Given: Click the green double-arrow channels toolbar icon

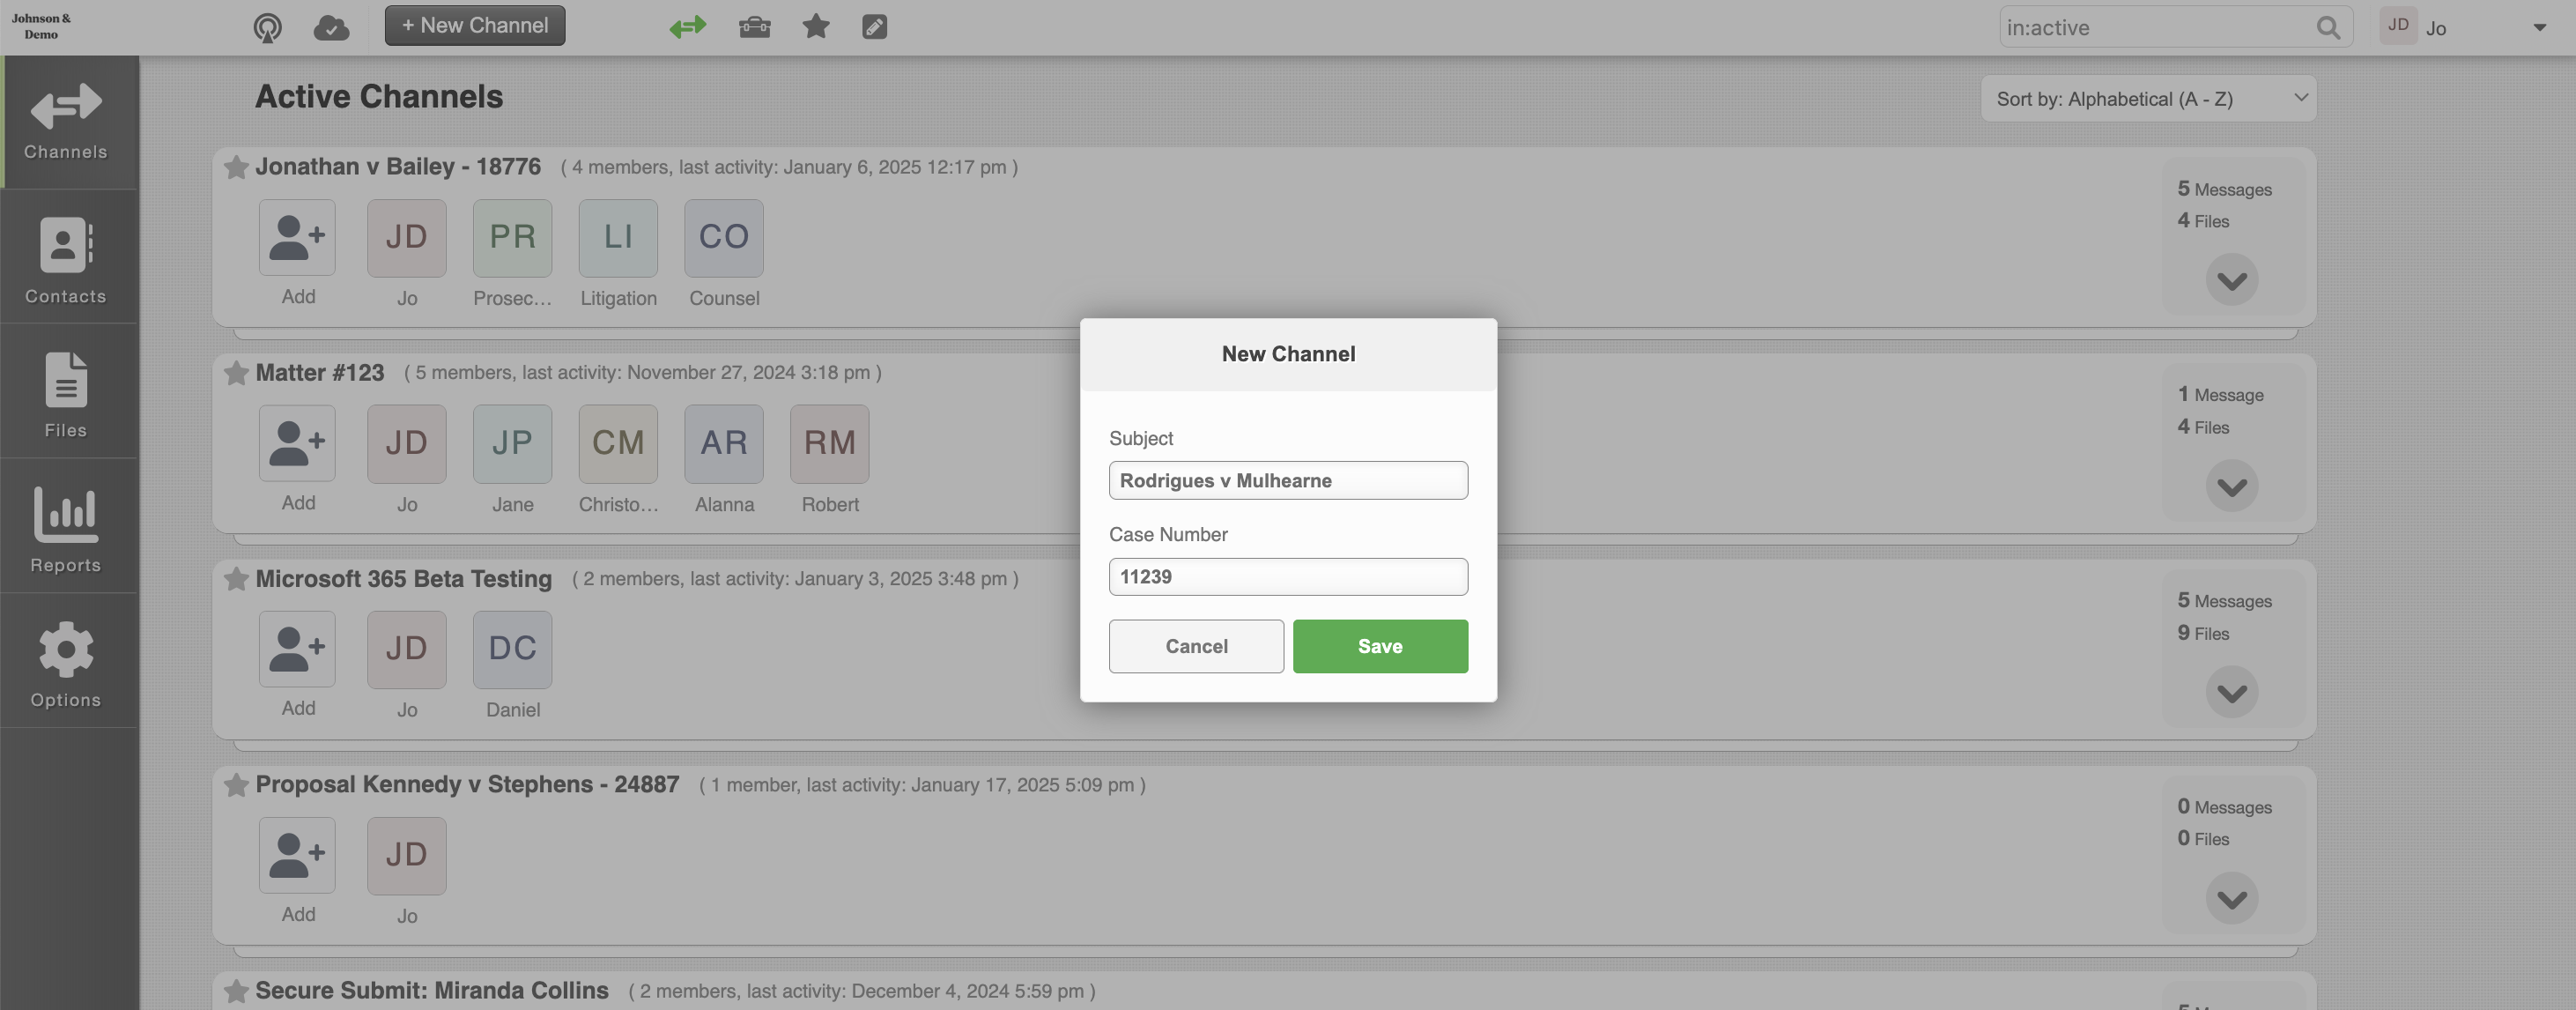Looking at the screenshot, I should tap(688, 26).
